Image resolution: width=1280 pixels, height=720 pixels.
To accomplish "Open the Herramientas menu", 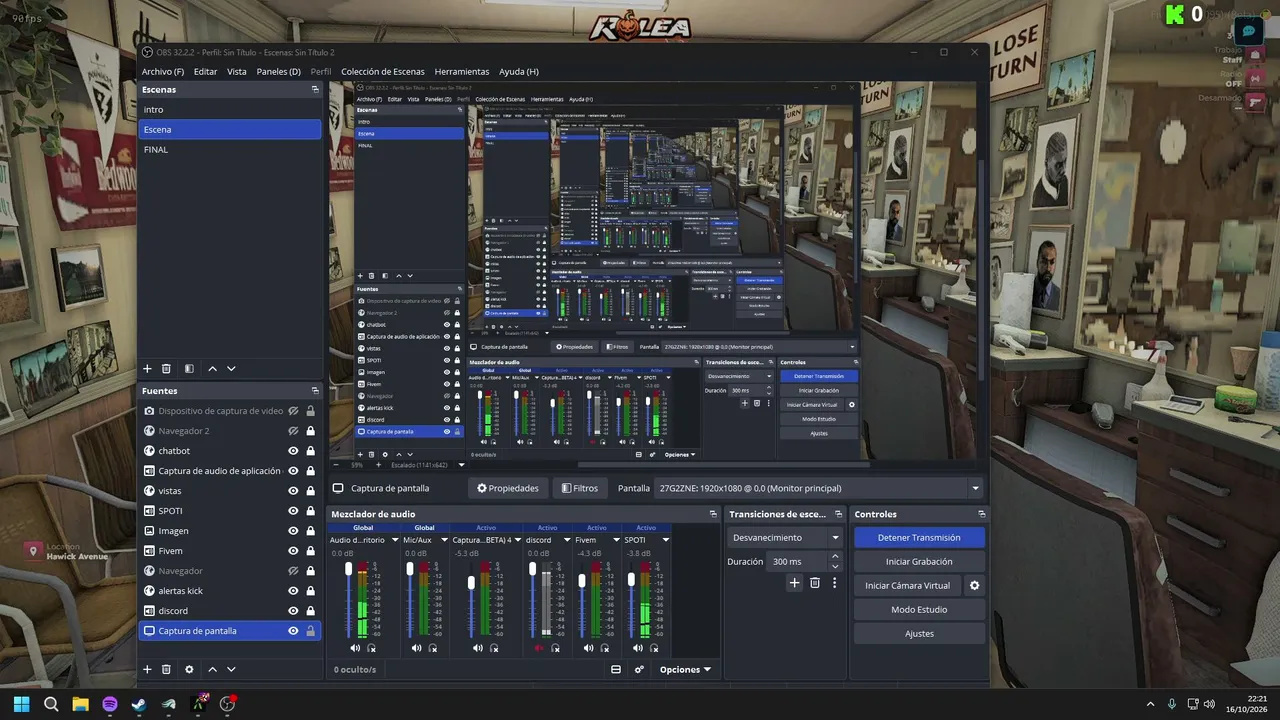I will click(462, 72).
